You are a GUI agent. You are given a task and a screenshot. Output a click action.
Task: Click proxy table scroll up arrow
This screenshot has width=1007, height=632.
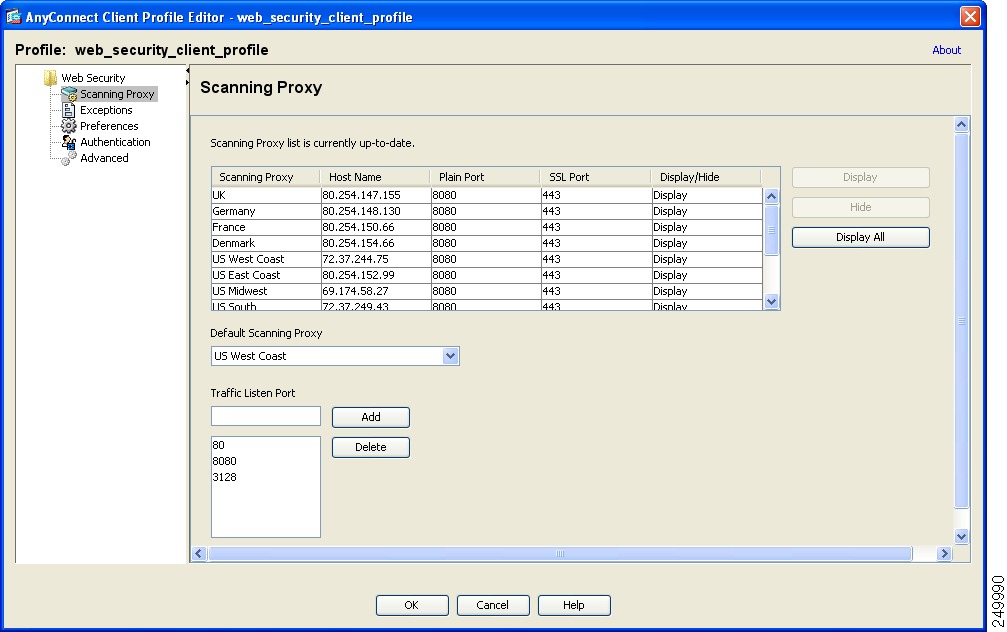coord(771,196)
